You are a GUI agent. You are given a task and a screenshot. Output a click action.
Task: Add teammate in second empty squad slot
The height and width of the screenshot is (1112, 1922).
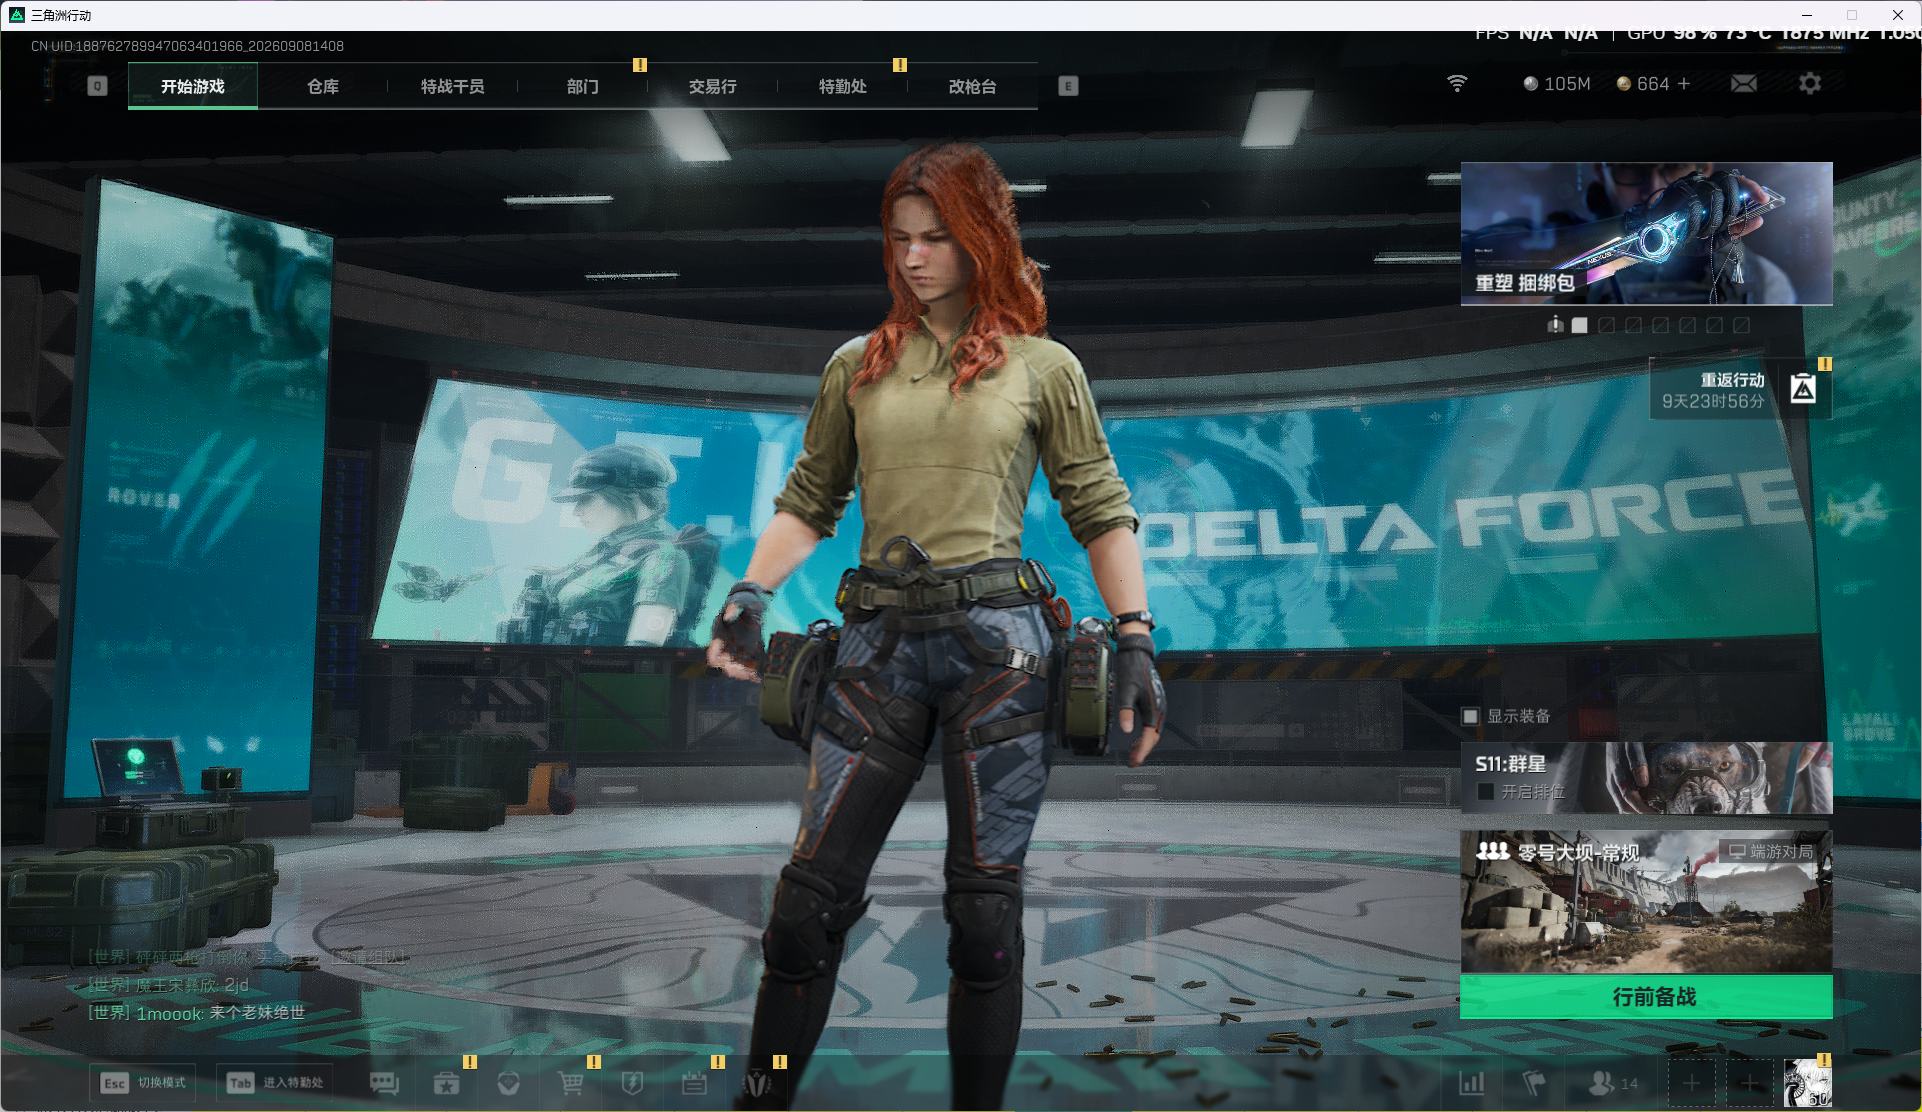click(1749, 1083)
